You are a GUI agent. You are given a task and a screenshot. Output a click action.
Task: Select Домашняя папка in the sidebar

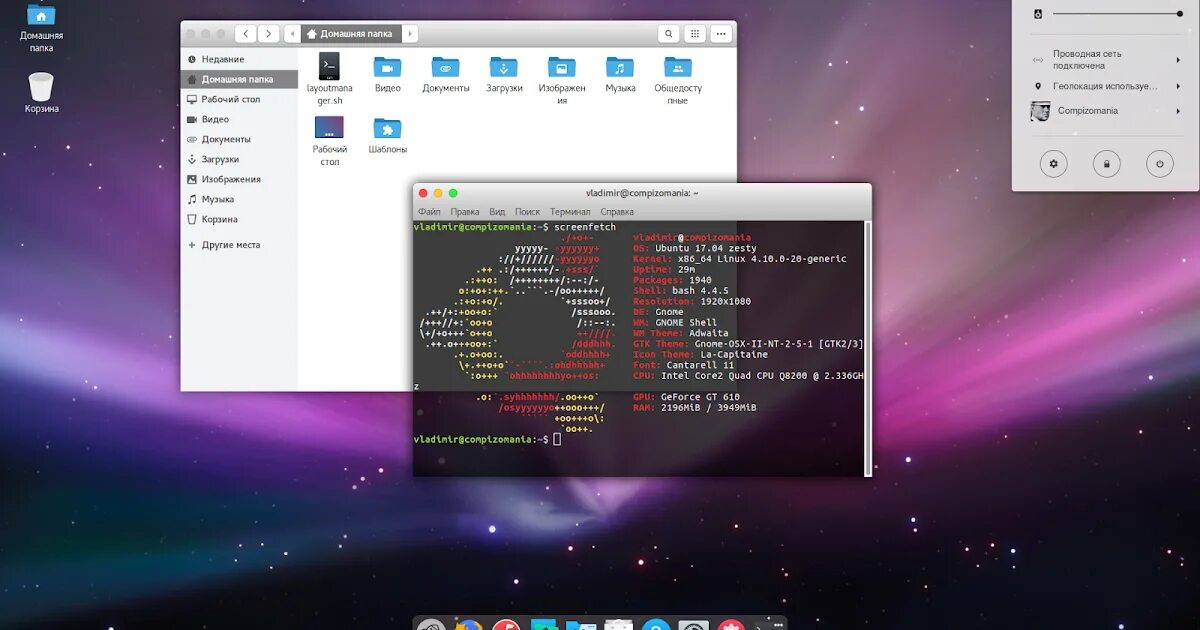click(239, 79)
